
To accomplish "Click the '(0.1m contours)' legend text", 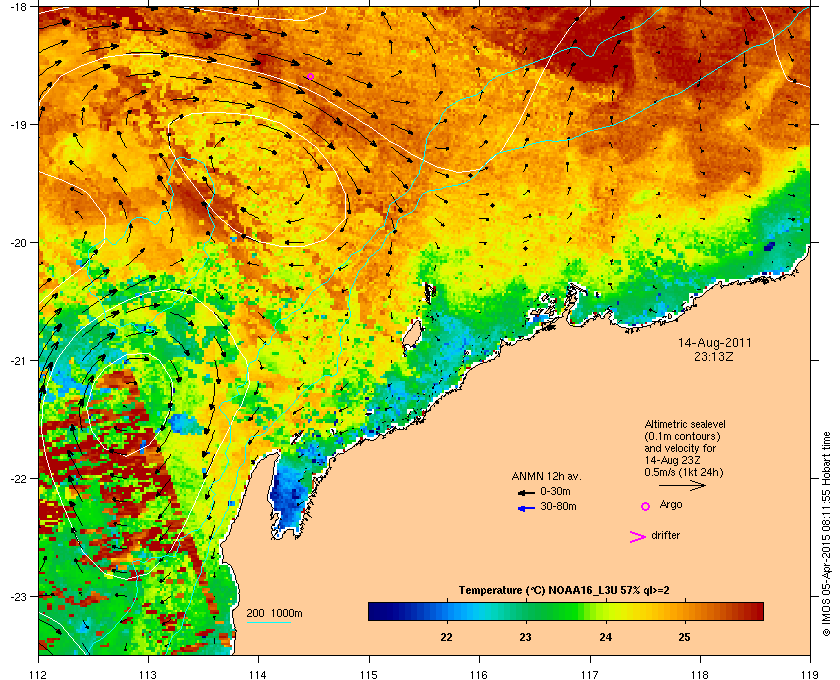I will click(x=682, y=436).
